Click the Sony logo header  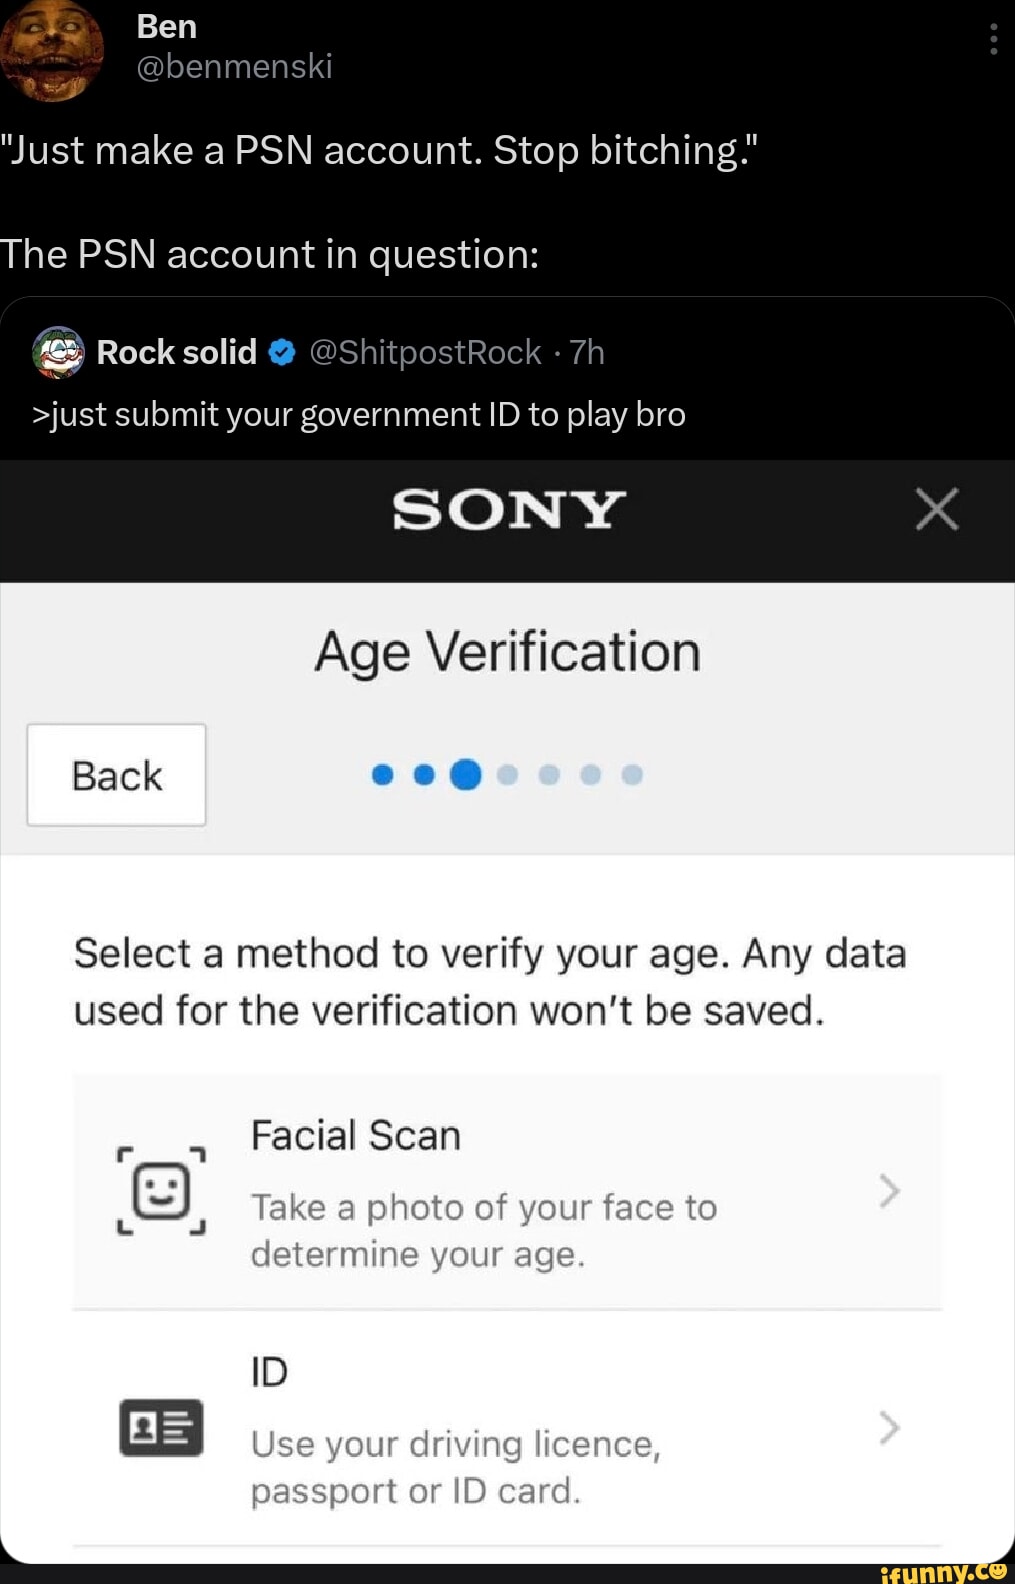508,510
